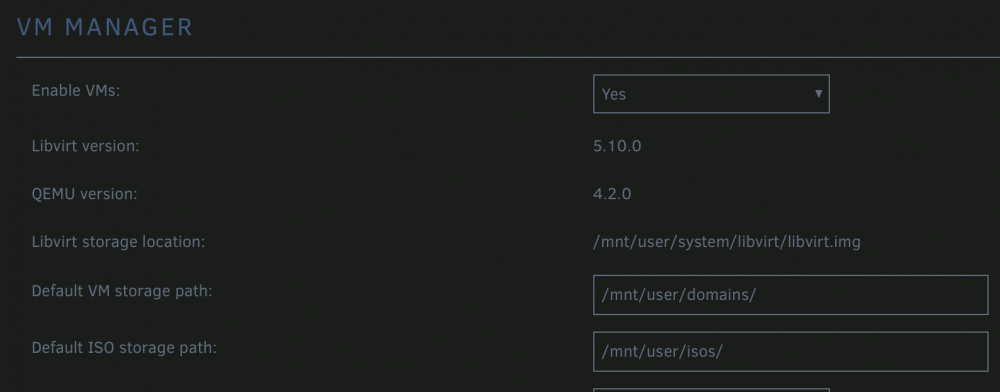Click empty space right of isos path text
1000x392 pixels.
[x=855, y=351]
